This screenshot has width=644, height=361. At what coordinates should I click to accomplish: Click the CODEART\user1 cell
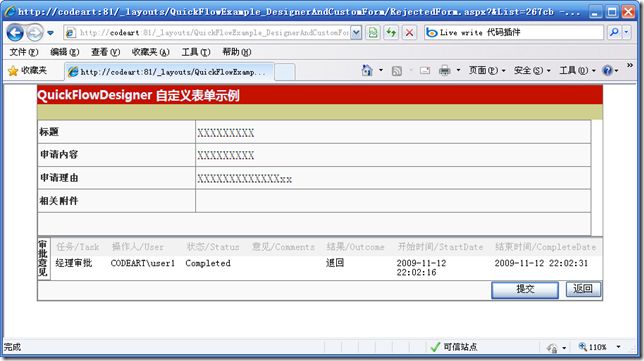pyautogui.click(x=143, y=263)
